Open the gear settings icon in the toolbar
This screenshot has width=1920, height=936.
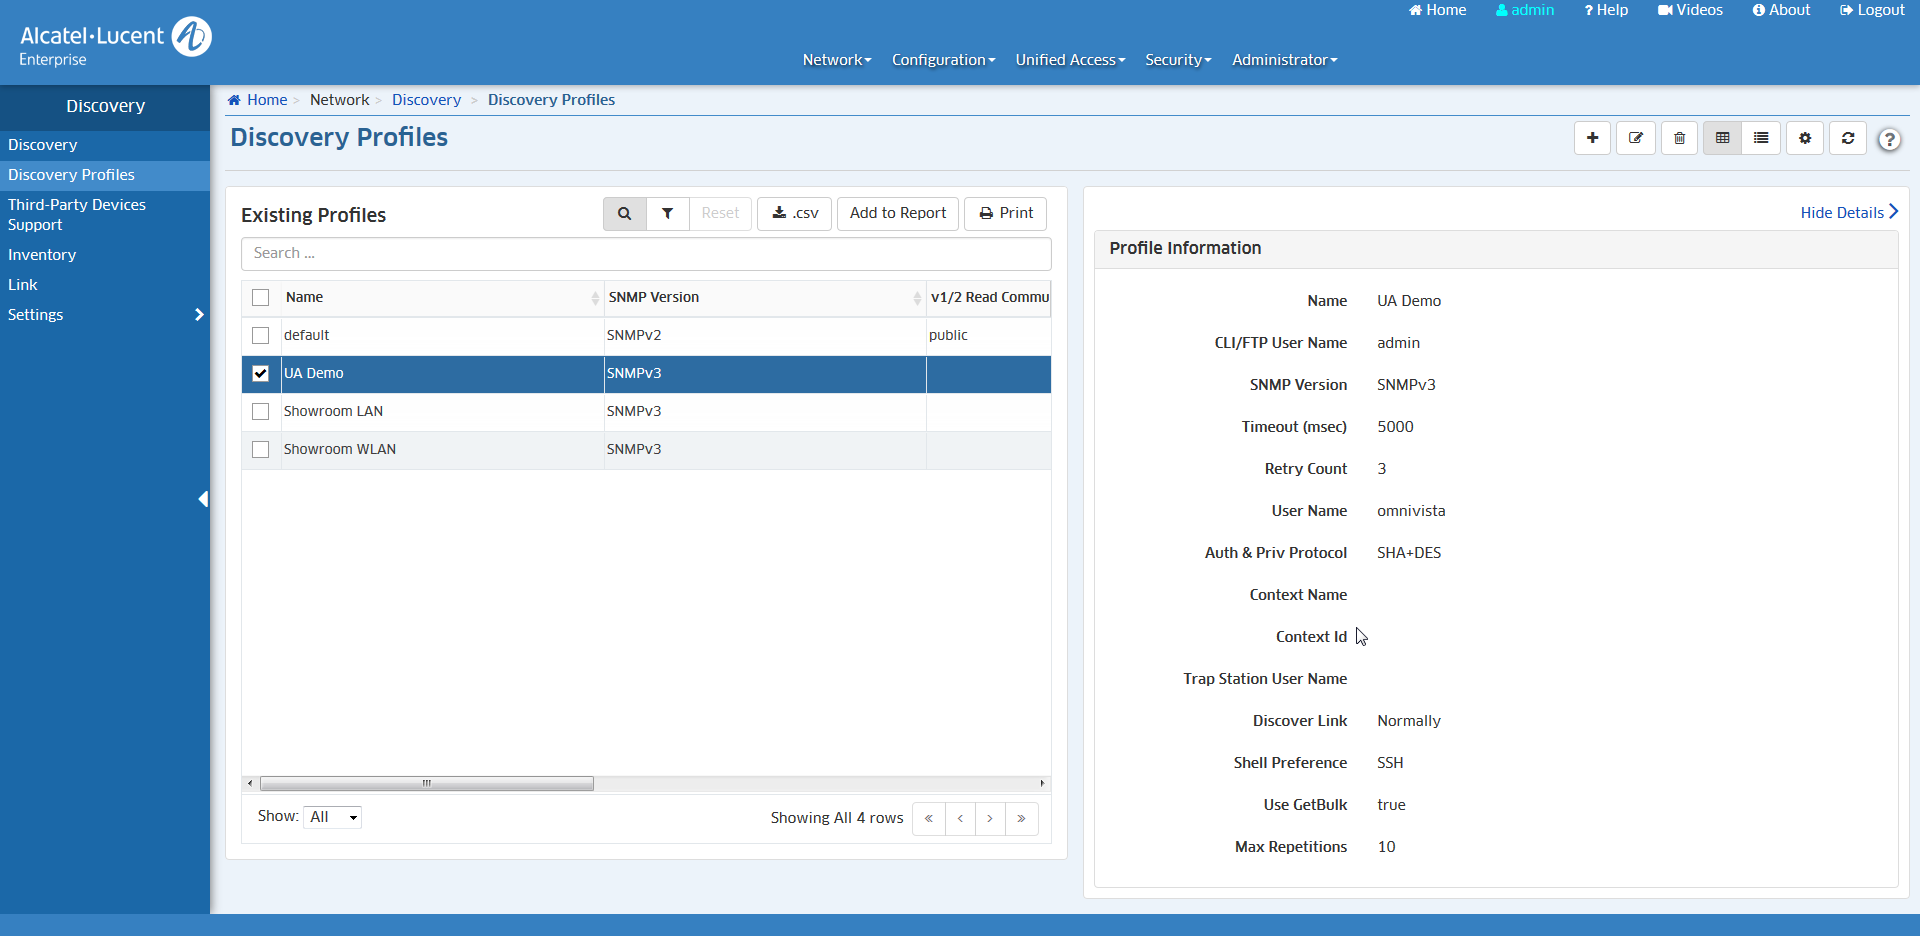coord(1805,138)
